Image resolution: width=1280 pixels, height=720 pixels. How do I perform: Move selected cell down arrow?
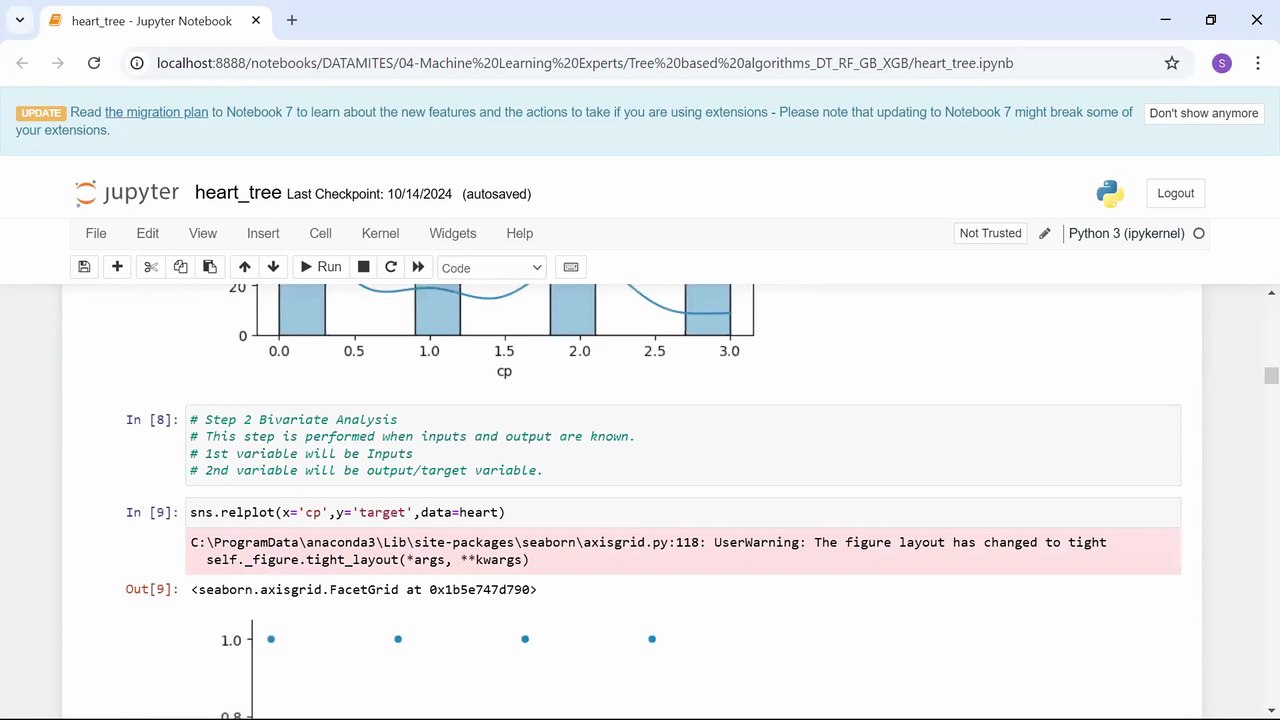[273, 267]
